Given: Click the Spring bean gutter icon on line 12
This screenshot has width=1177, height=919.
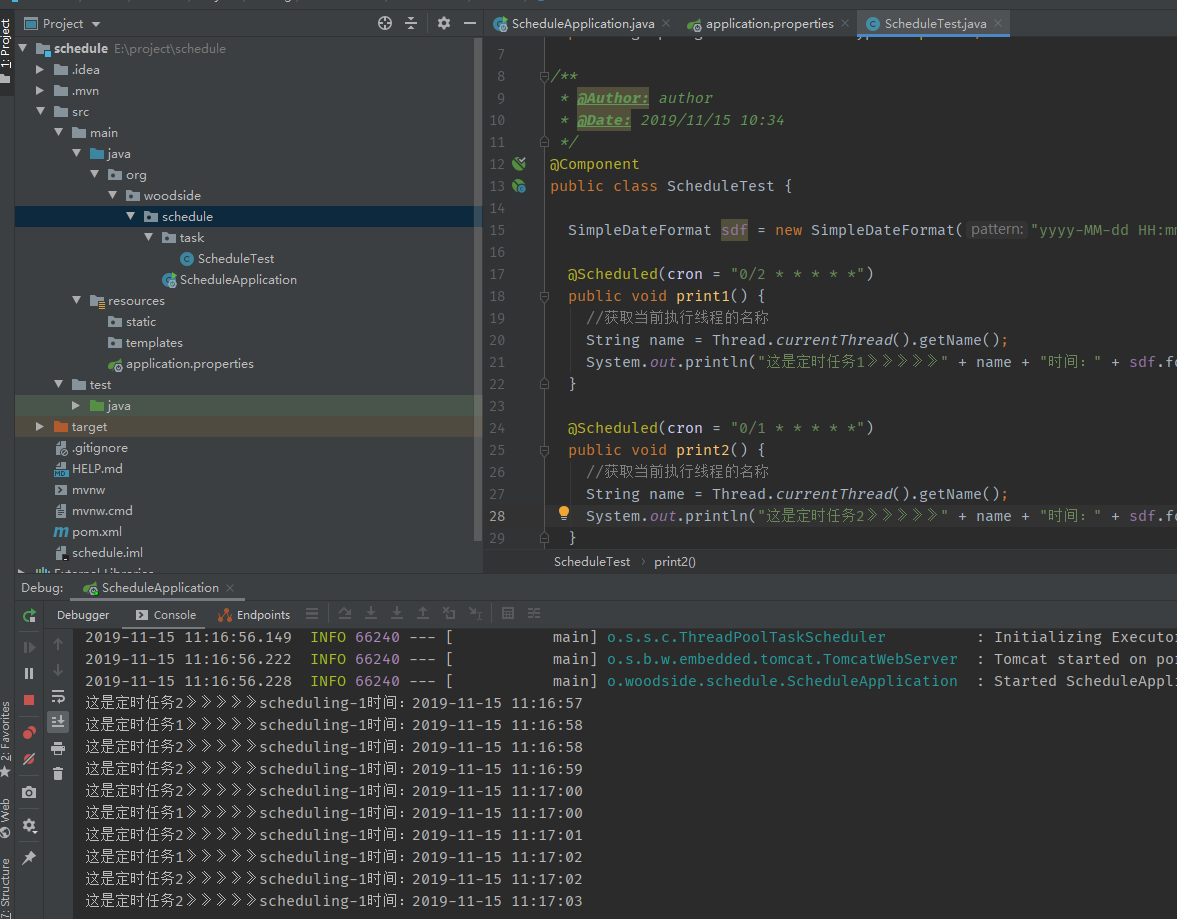Looking at the screenshot, I should pyautogui.click(x=519, y=164).
